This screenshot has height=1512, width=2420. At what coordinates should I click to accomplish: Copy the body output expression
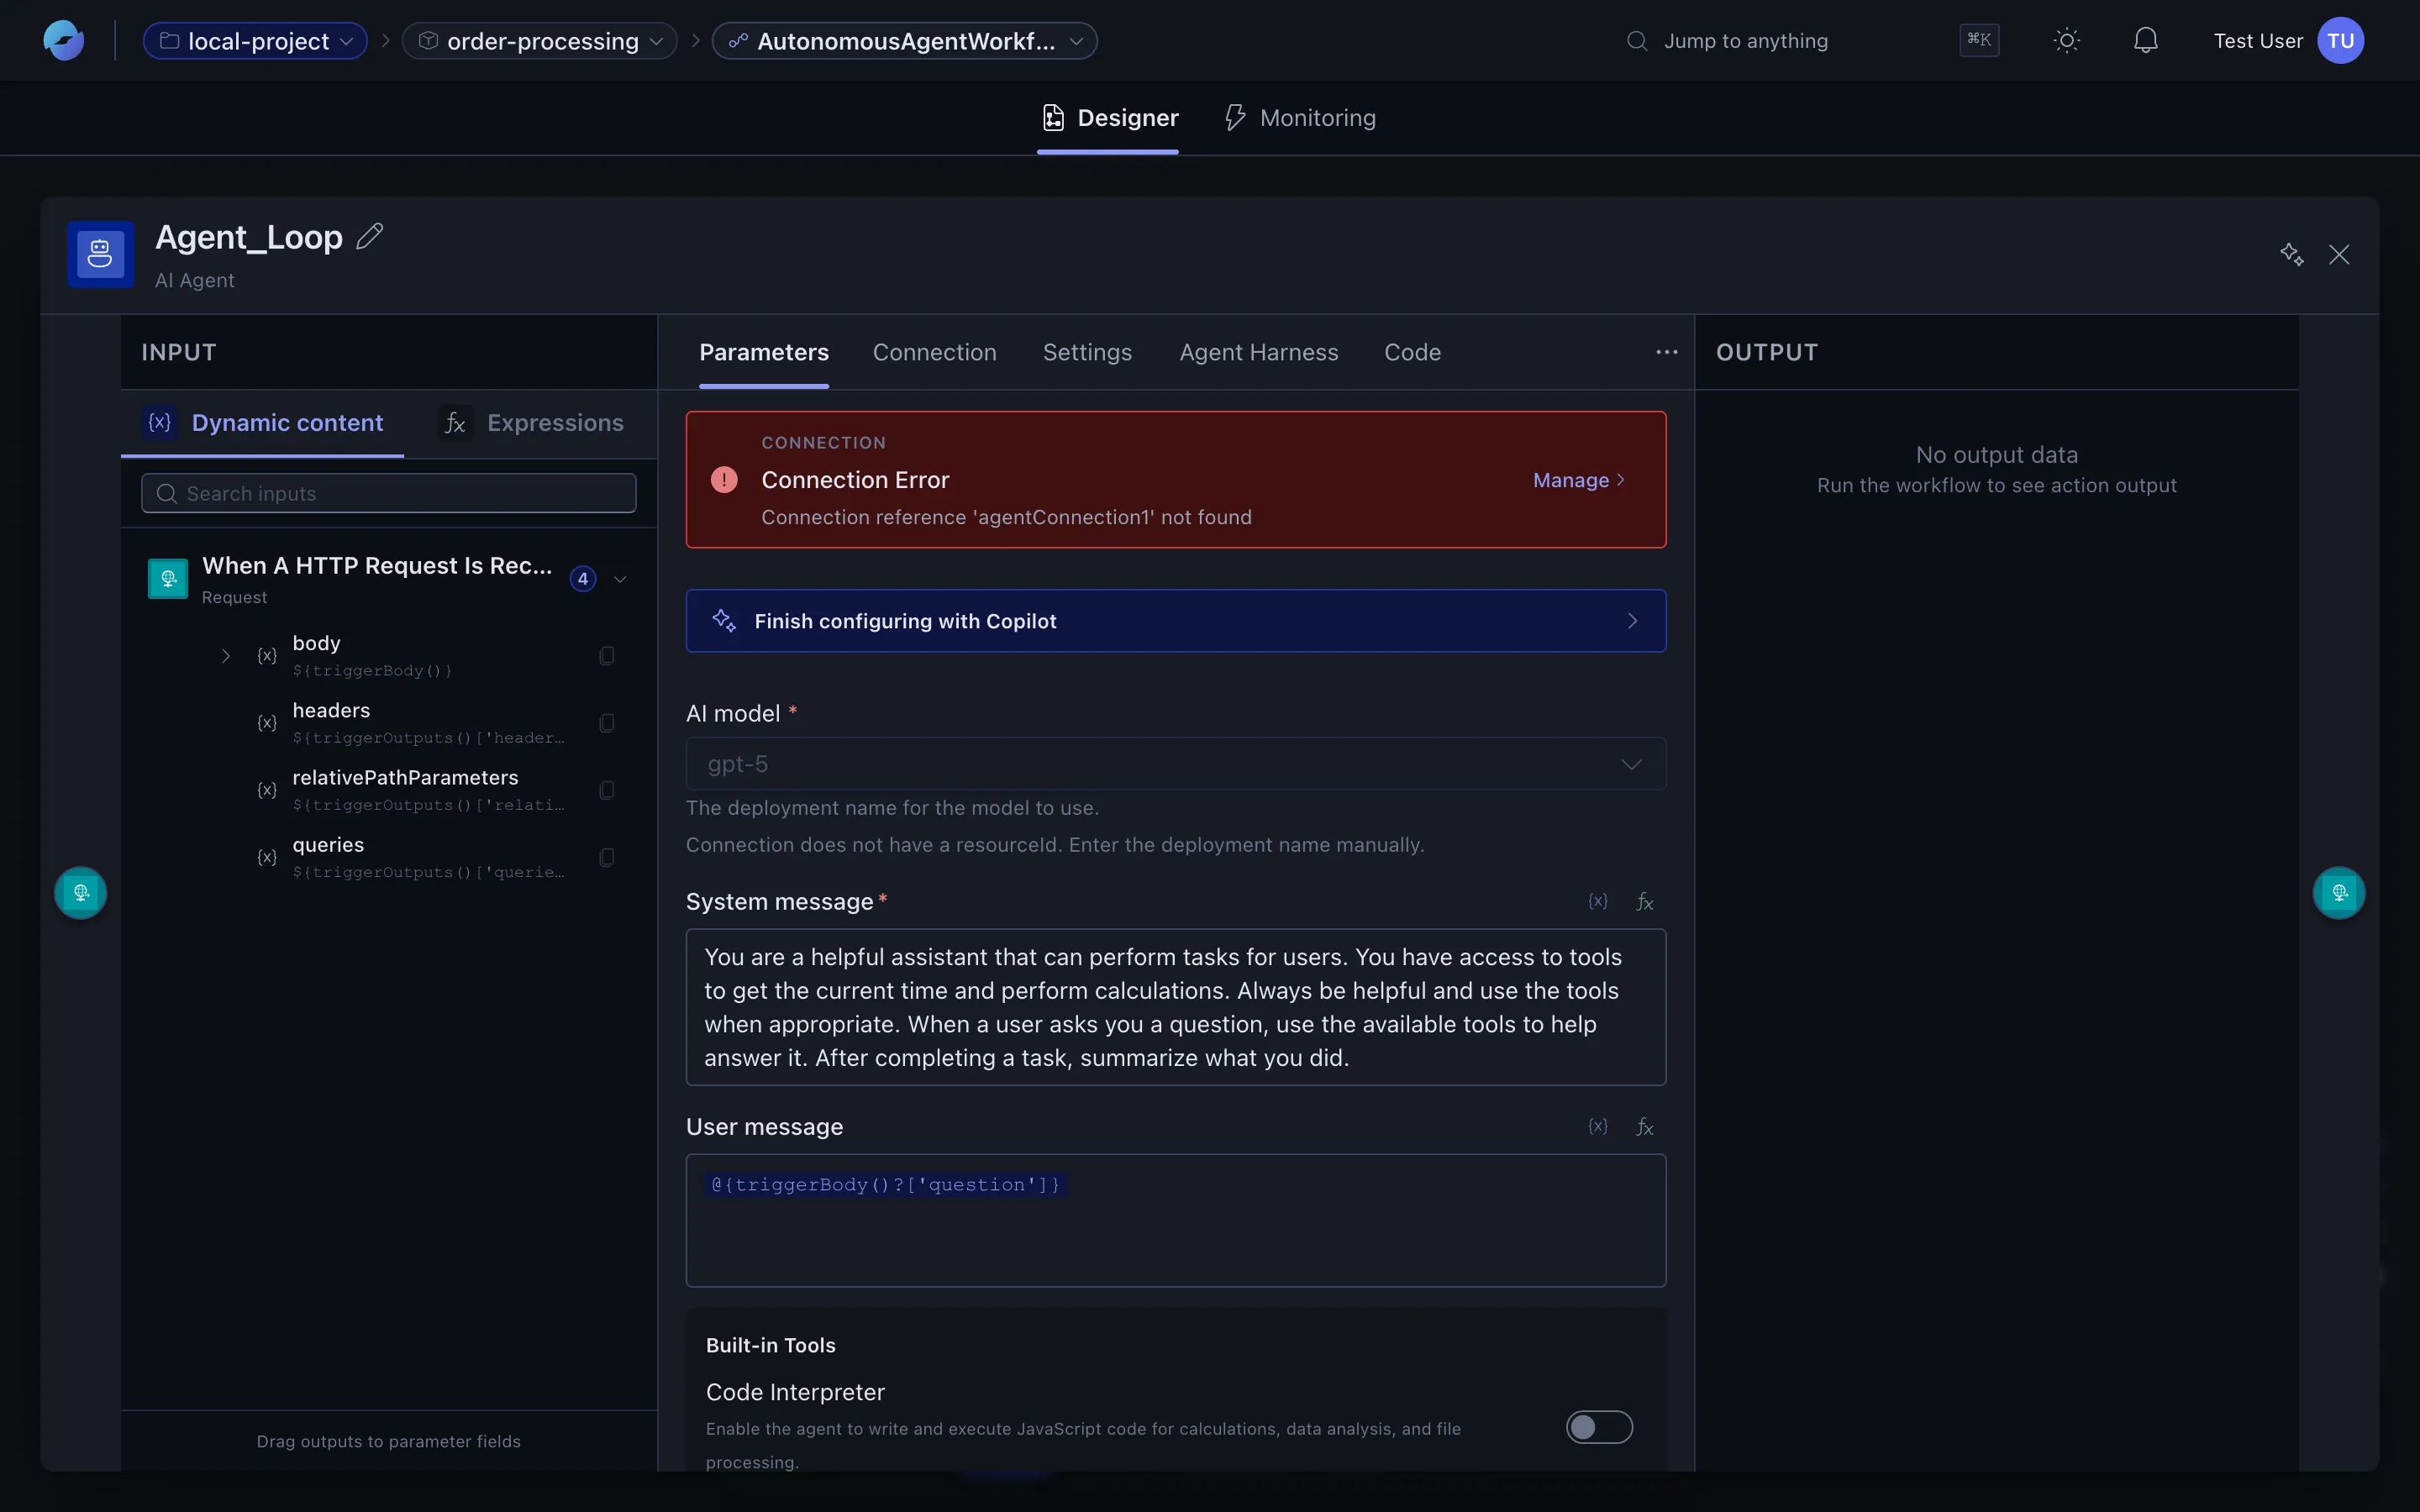pos(606,656)
